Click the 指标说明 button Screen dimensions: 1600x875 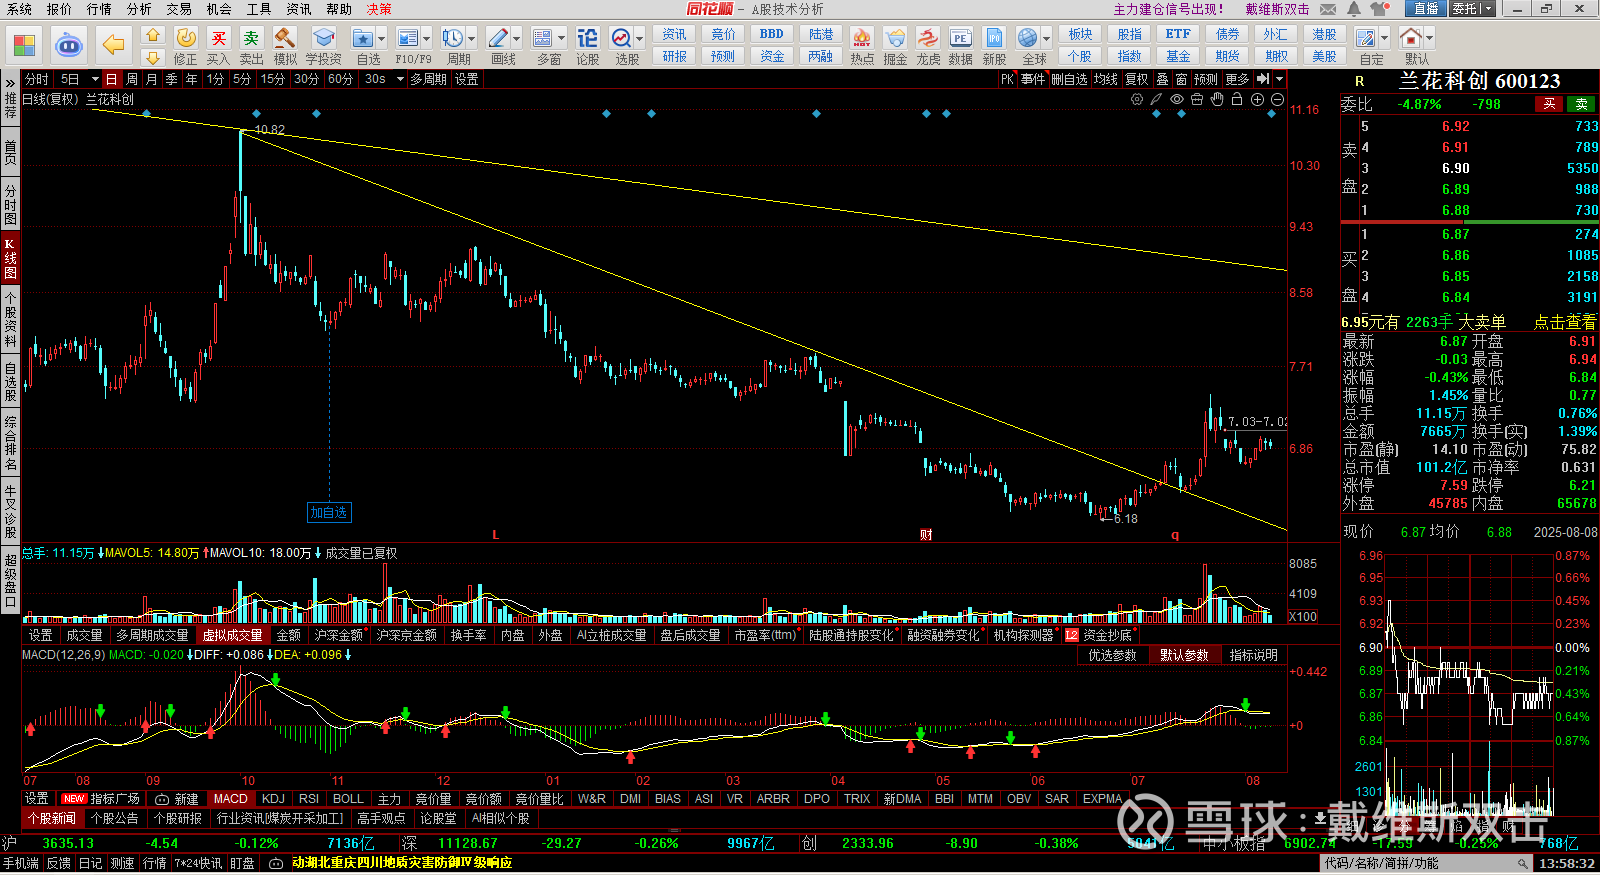(x=1254, y=655)
